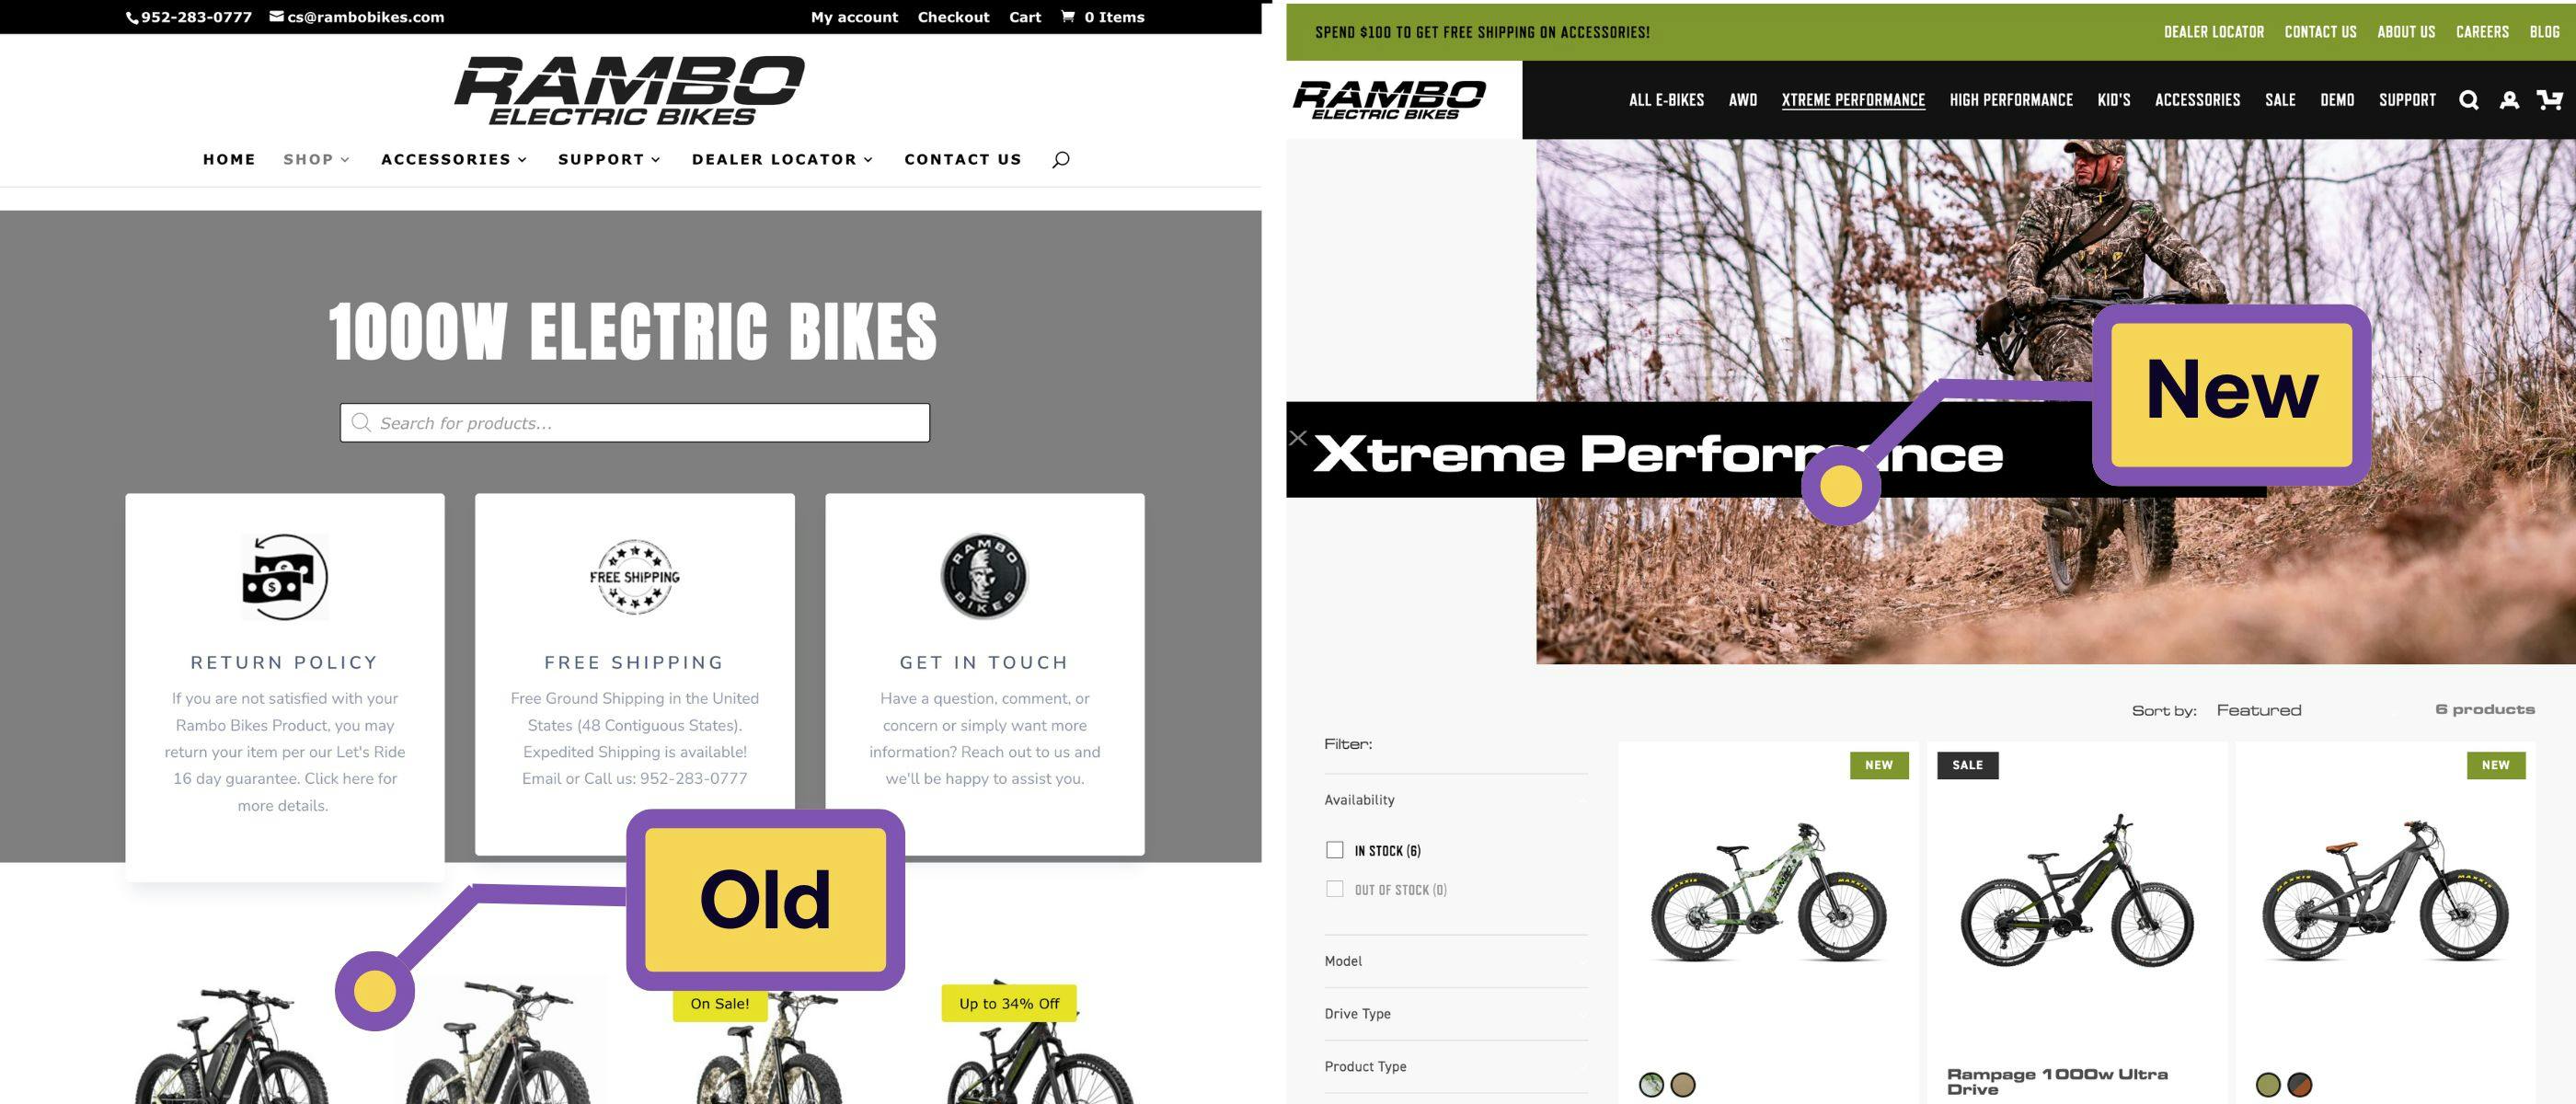Click the cart icon next to 0 Items
This screenshot has width=2576, height=1104.
[1068, 16]
